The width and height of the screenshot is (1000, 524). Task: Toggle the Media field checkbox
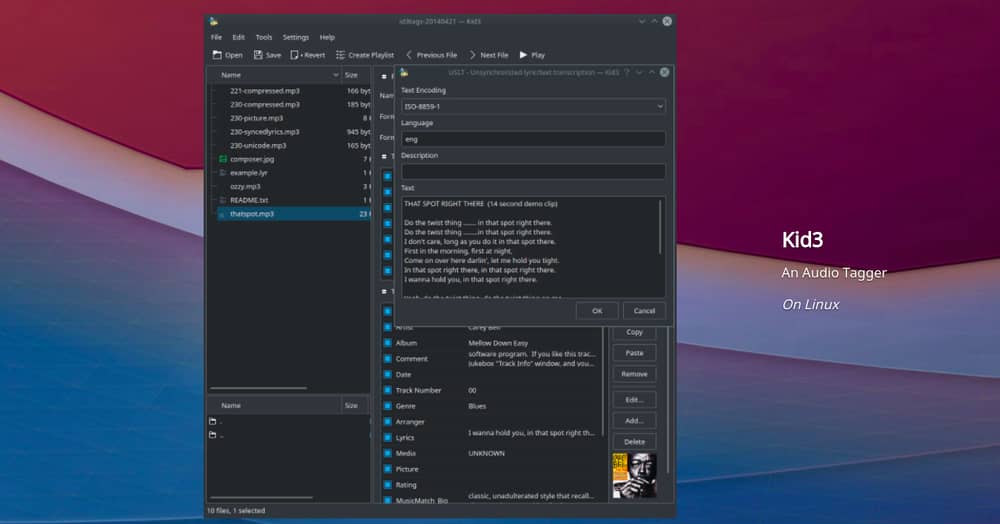387,453
